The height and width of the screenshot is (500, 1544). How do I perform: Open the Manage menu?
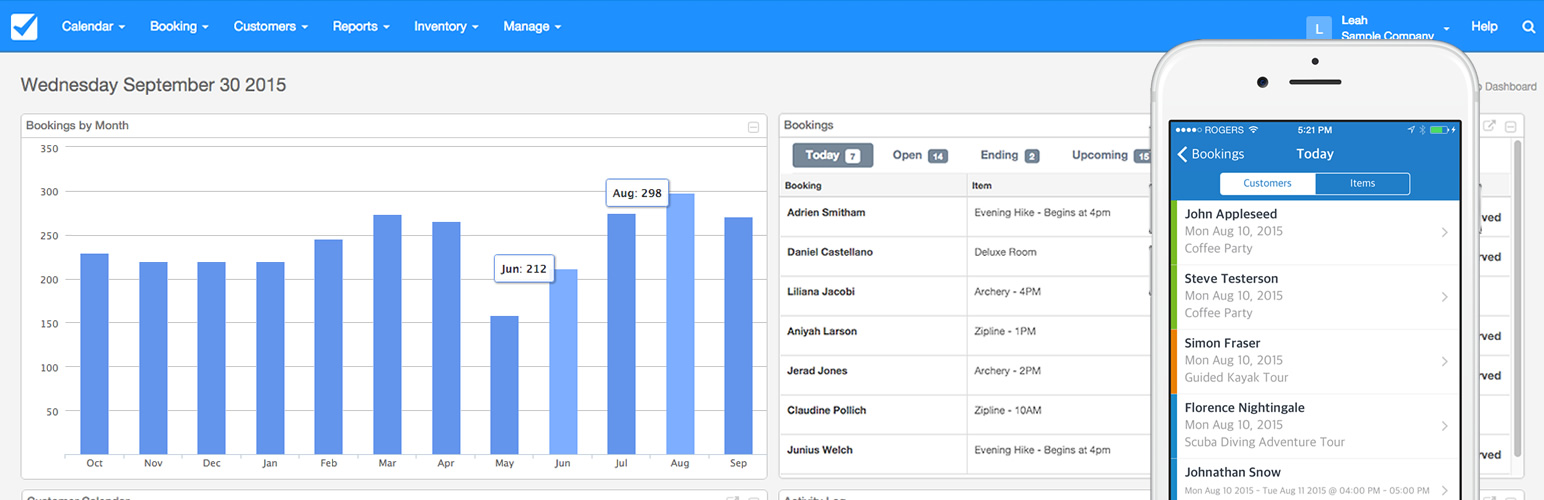coord(532,27)
